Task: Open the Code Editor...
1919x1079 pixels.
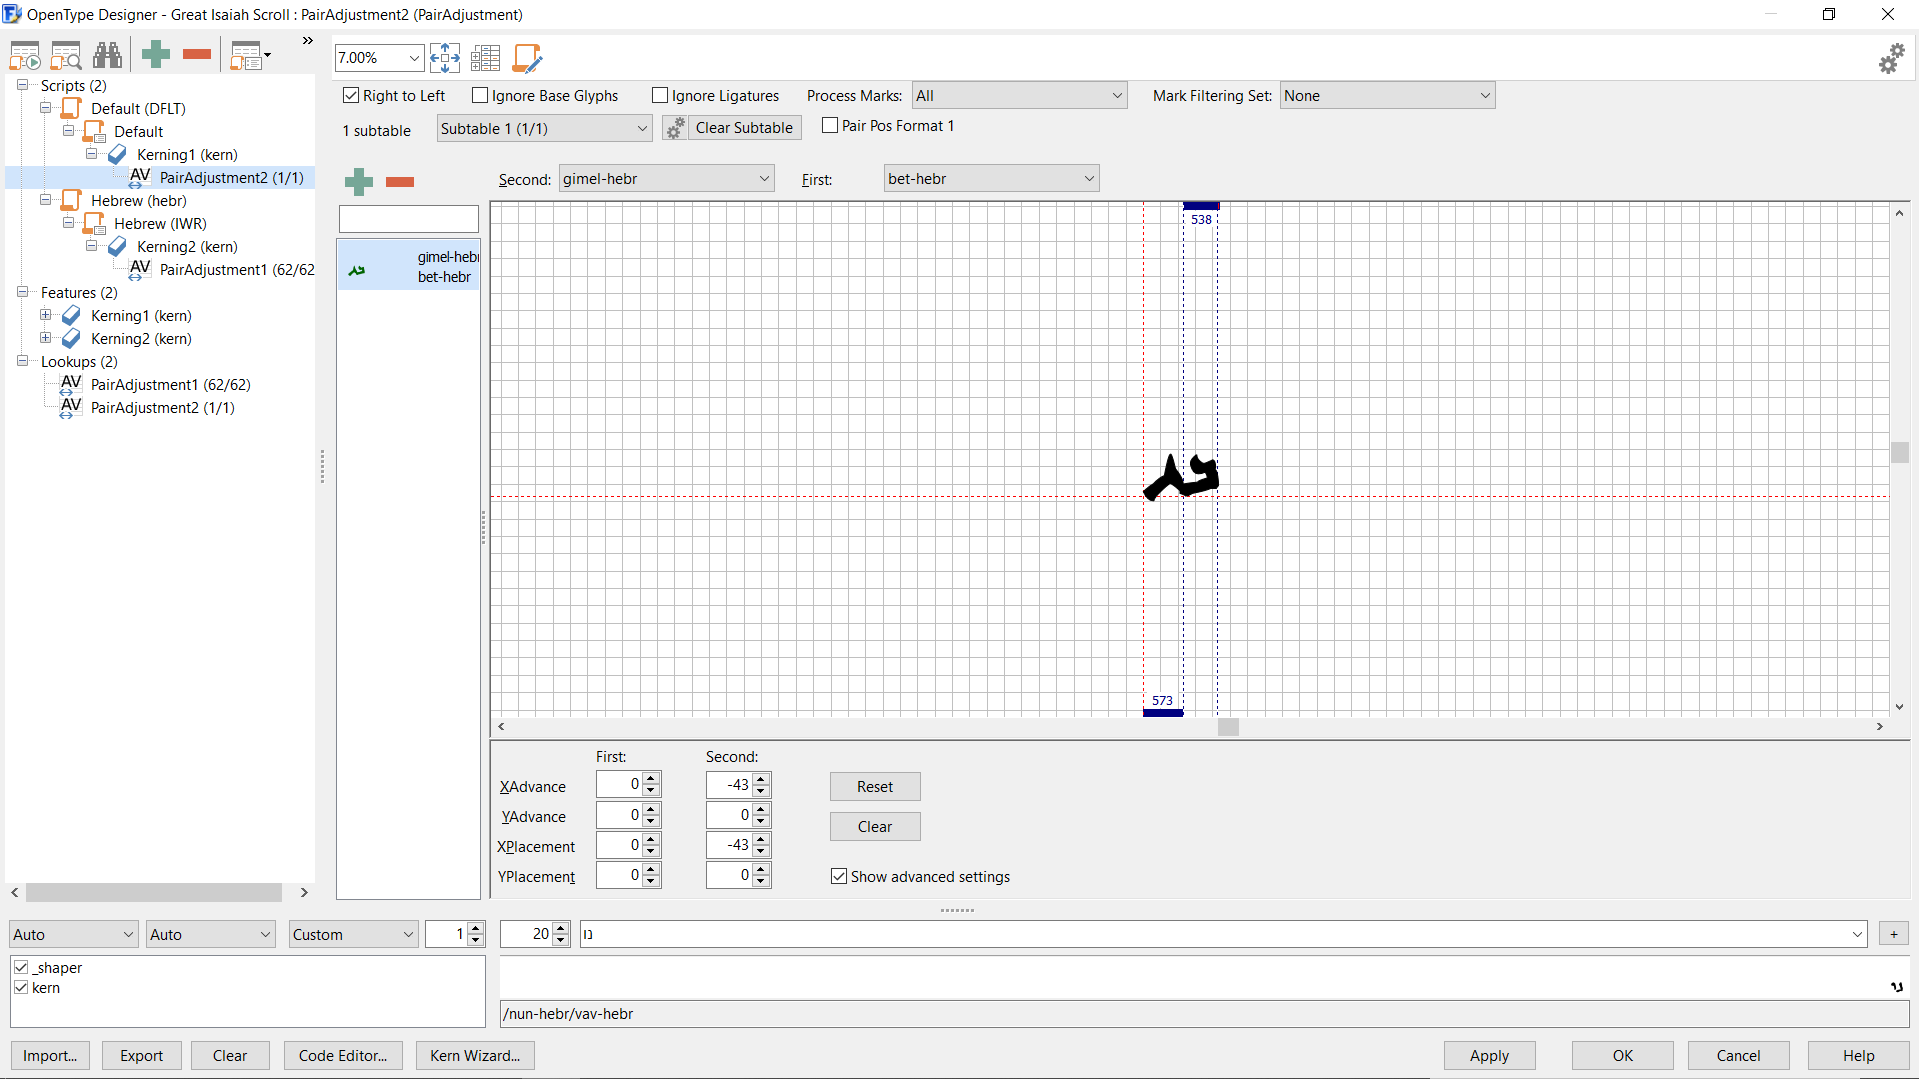Action: pyautogui.click(x=343, y=1056)
